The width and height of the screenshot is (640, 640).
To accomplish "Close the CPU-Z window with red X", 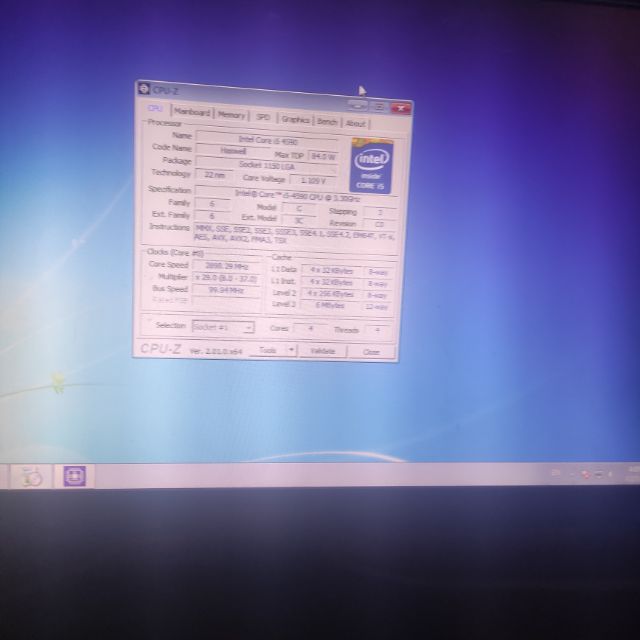I will (401, 107).
